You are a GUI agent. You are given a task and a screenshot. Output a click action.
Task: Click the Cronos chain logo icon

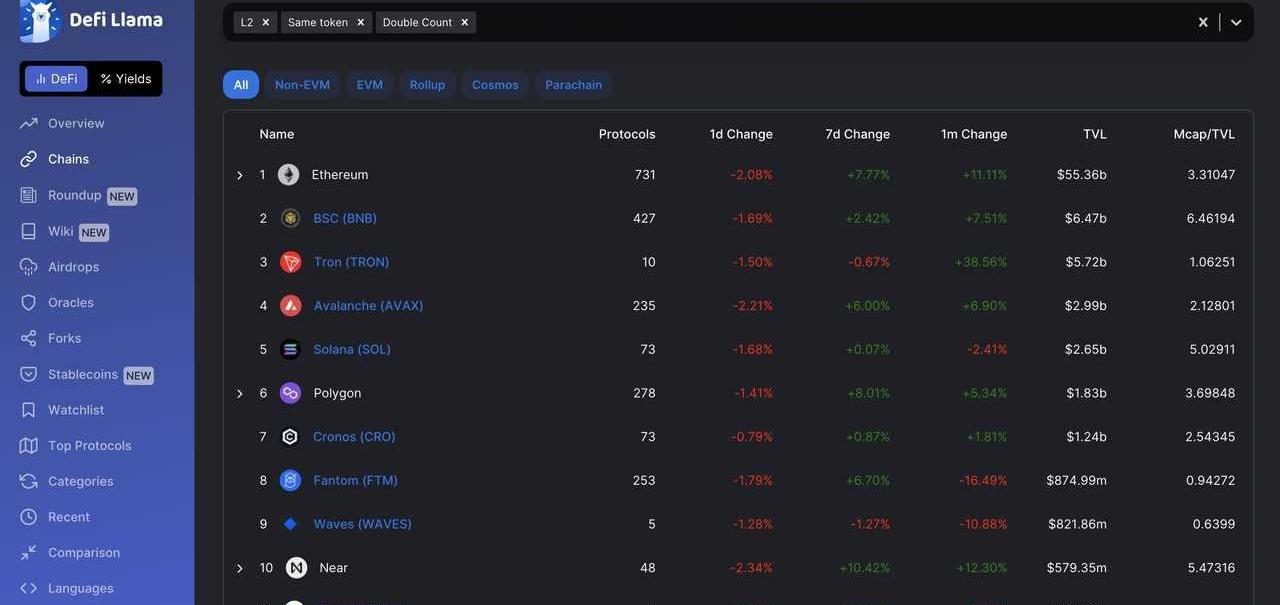(290, 437)
